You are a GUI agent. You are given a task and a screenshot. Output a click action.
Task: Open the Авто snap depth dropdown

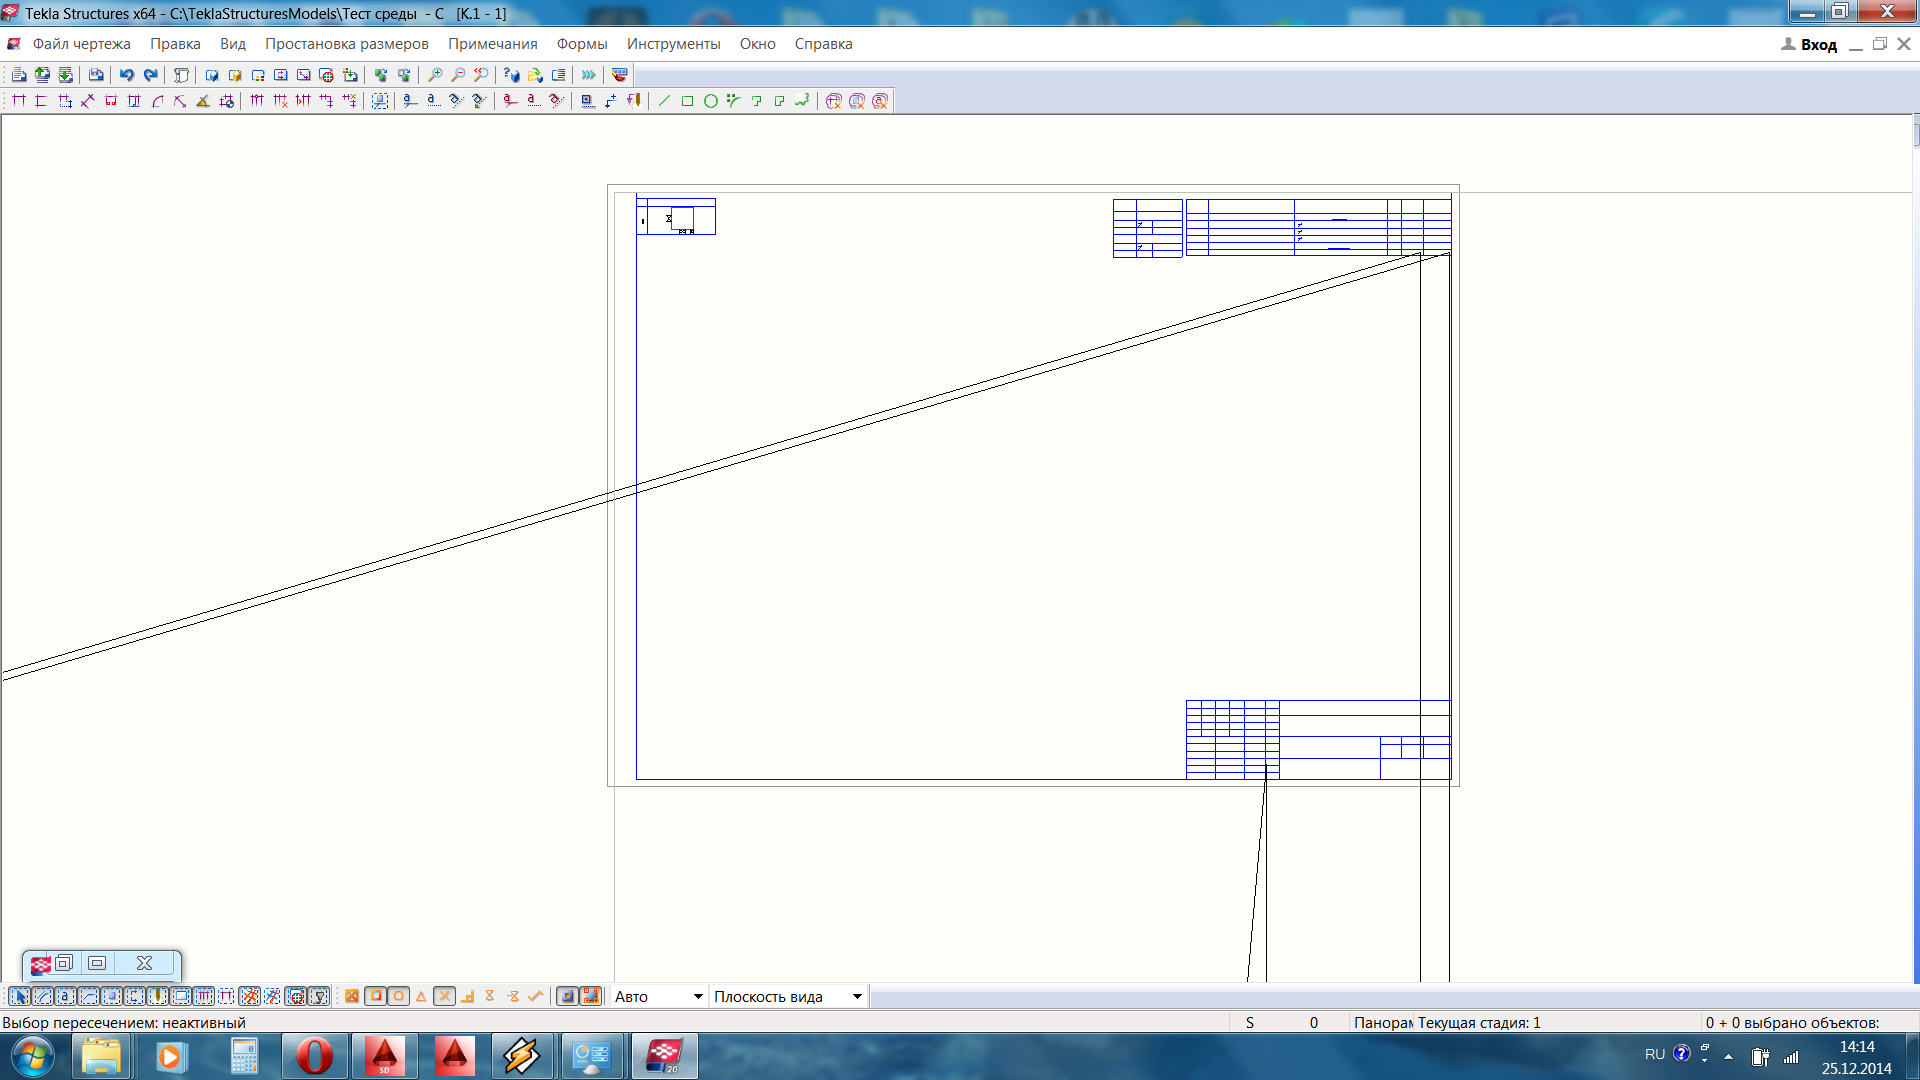(697, 996)
